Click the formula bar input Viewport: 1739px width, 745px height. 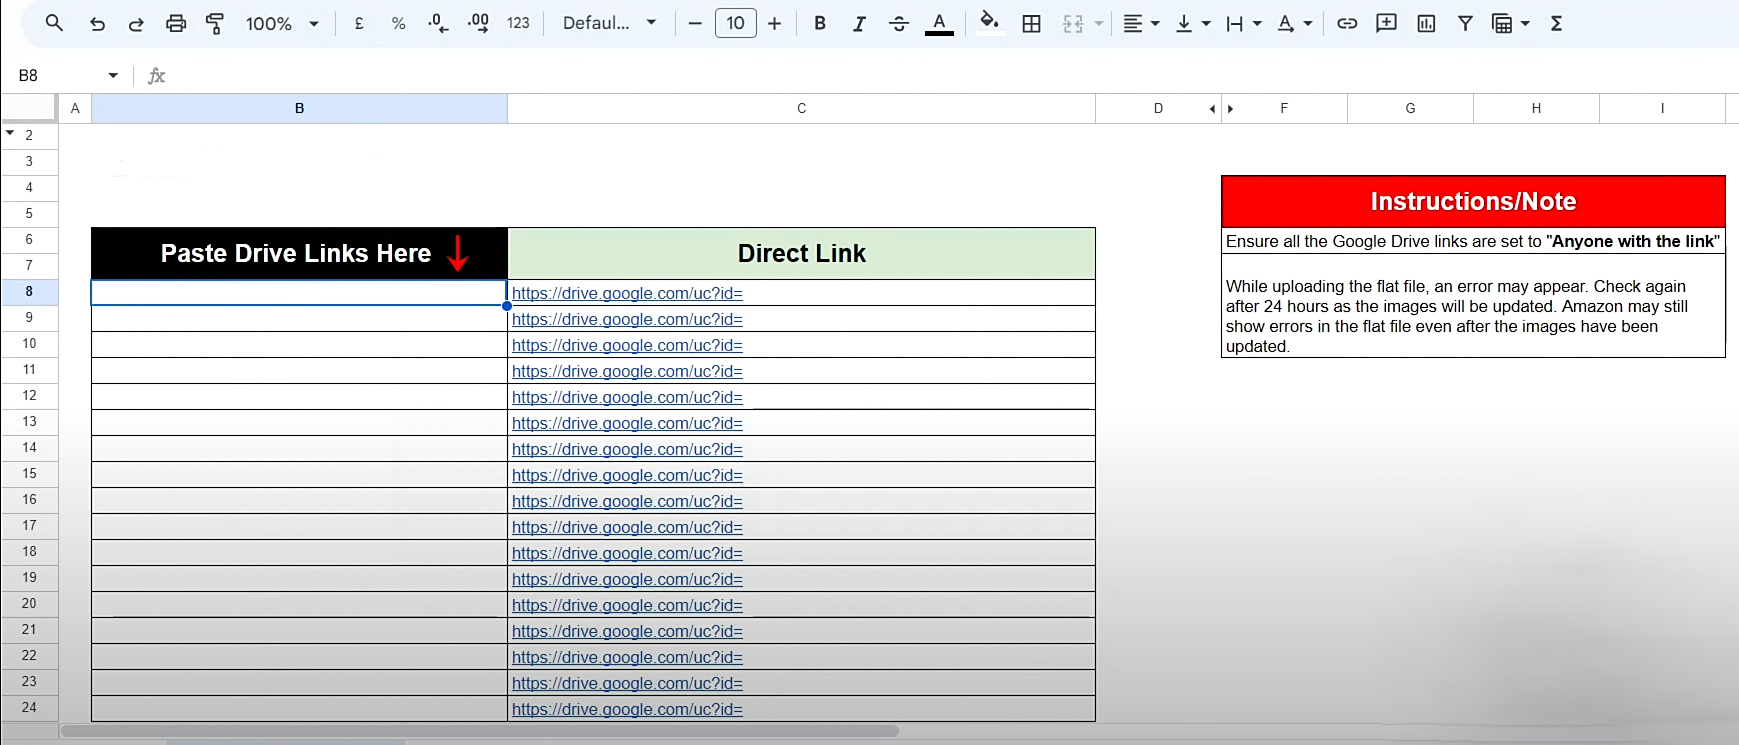click(950, 75)
